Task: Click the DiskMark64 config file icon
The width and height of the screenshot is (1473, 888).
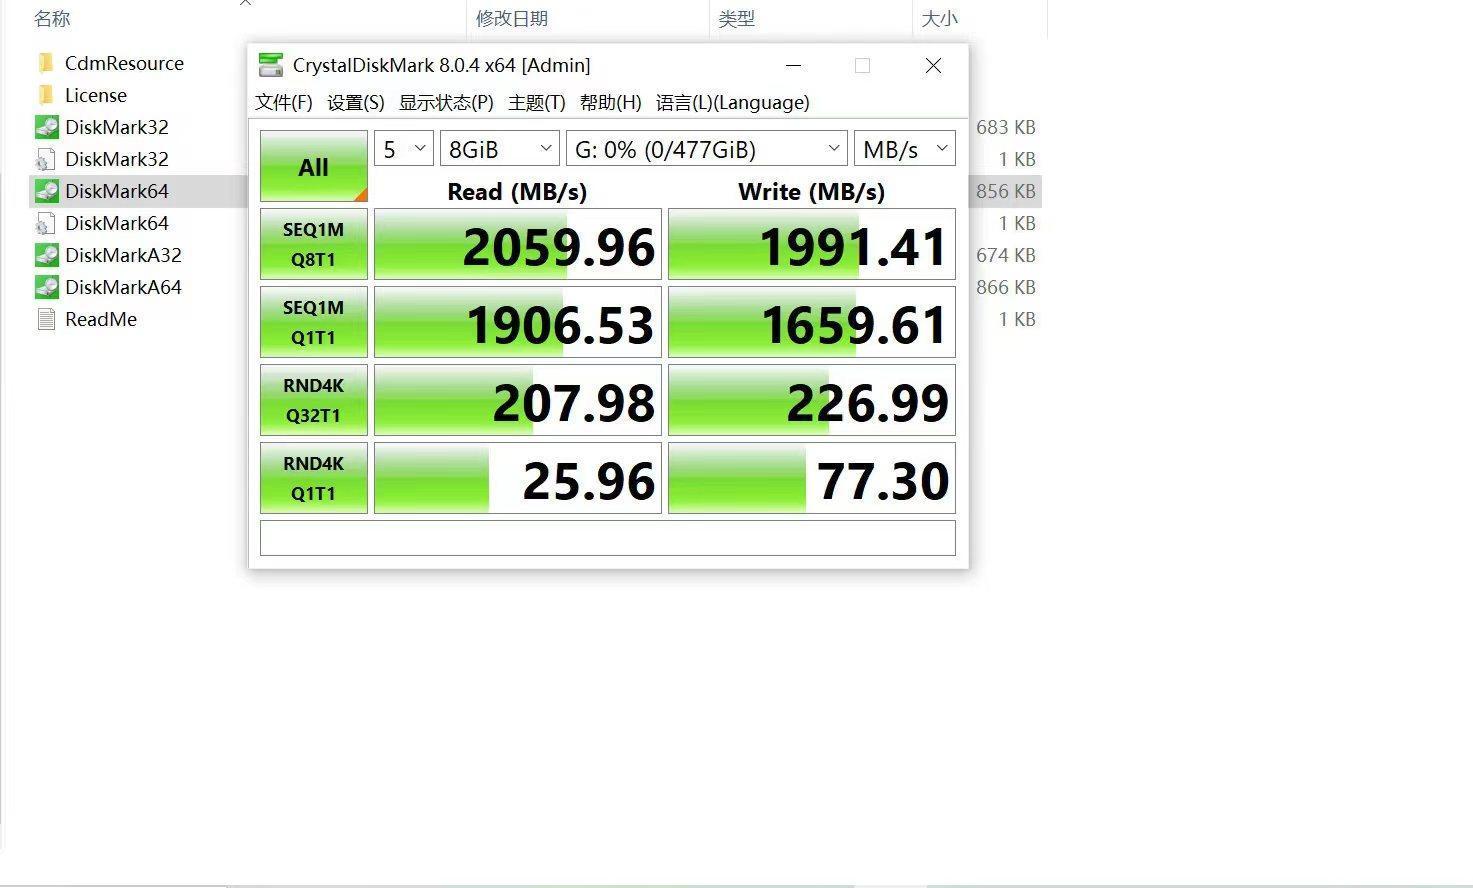Action: coord(46,223)
